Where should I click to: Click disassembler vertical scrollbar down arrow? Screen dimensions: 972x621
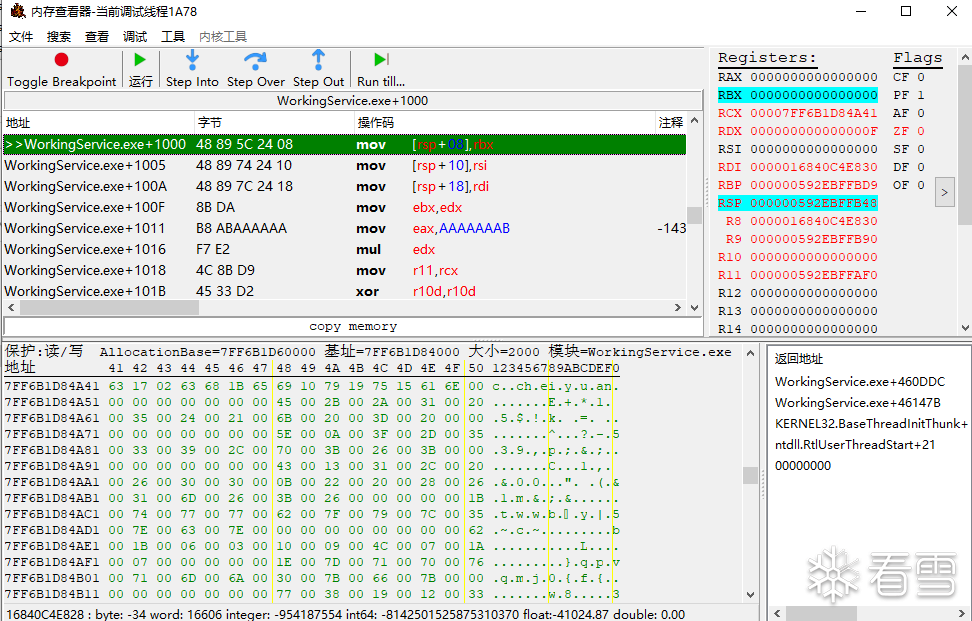pyautogui.click(x=694, y=307)
